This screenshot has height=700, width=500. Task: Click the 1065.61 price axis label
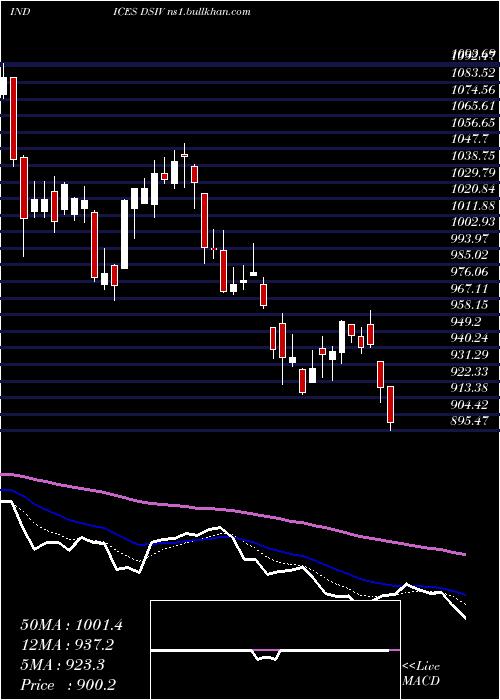pyautogui.click(x=473, y=106)
